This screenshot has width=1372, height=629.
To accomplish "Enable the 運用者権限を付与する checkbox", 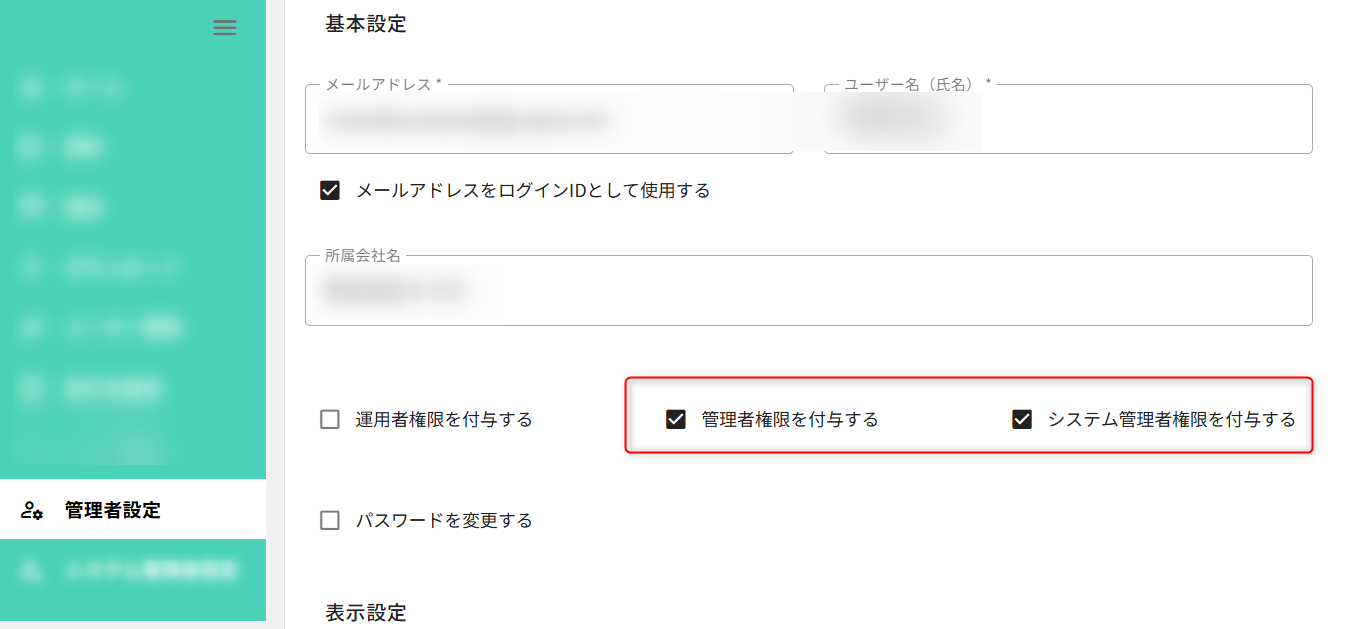I will (330, 419).
